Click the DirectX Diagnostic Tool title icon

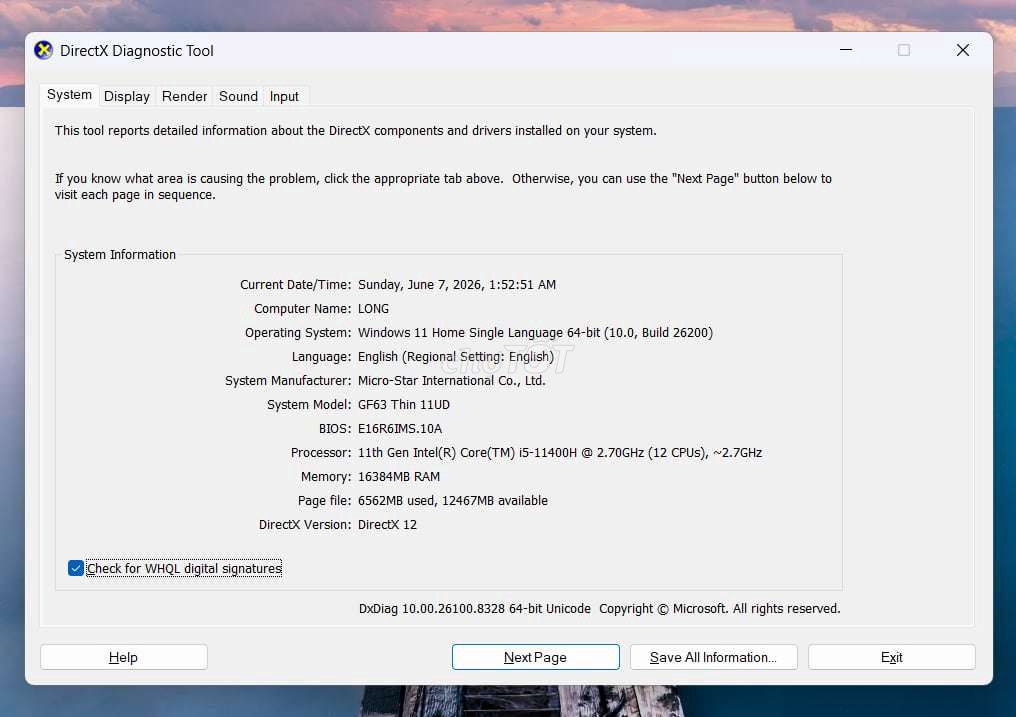coord(43,51)
